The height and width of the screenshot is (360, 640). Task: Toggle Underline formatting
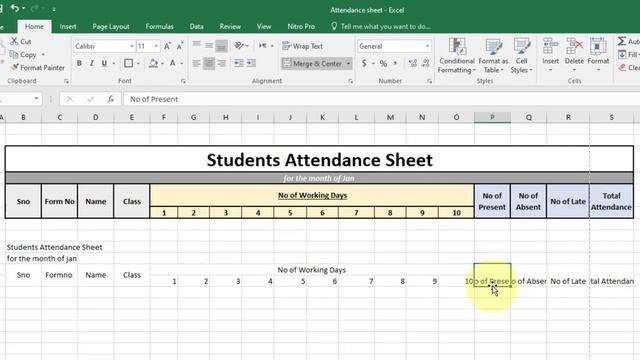(104, 63)
